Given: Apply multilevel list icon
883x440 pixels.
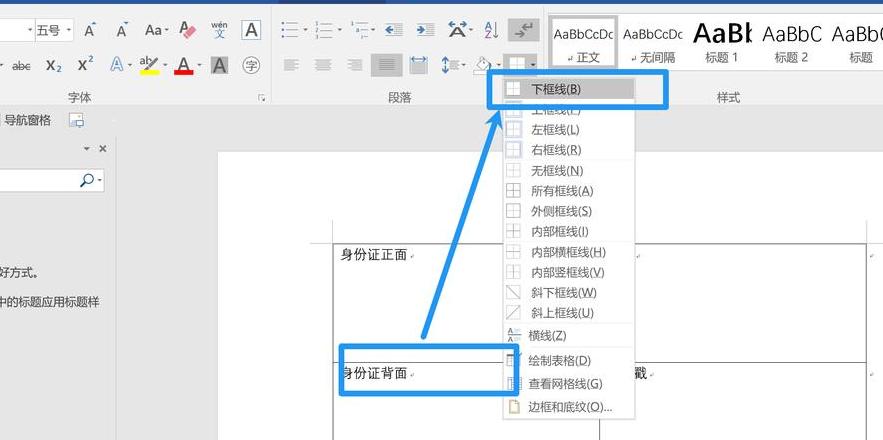Looking at the screenshot, I should 359,30.
